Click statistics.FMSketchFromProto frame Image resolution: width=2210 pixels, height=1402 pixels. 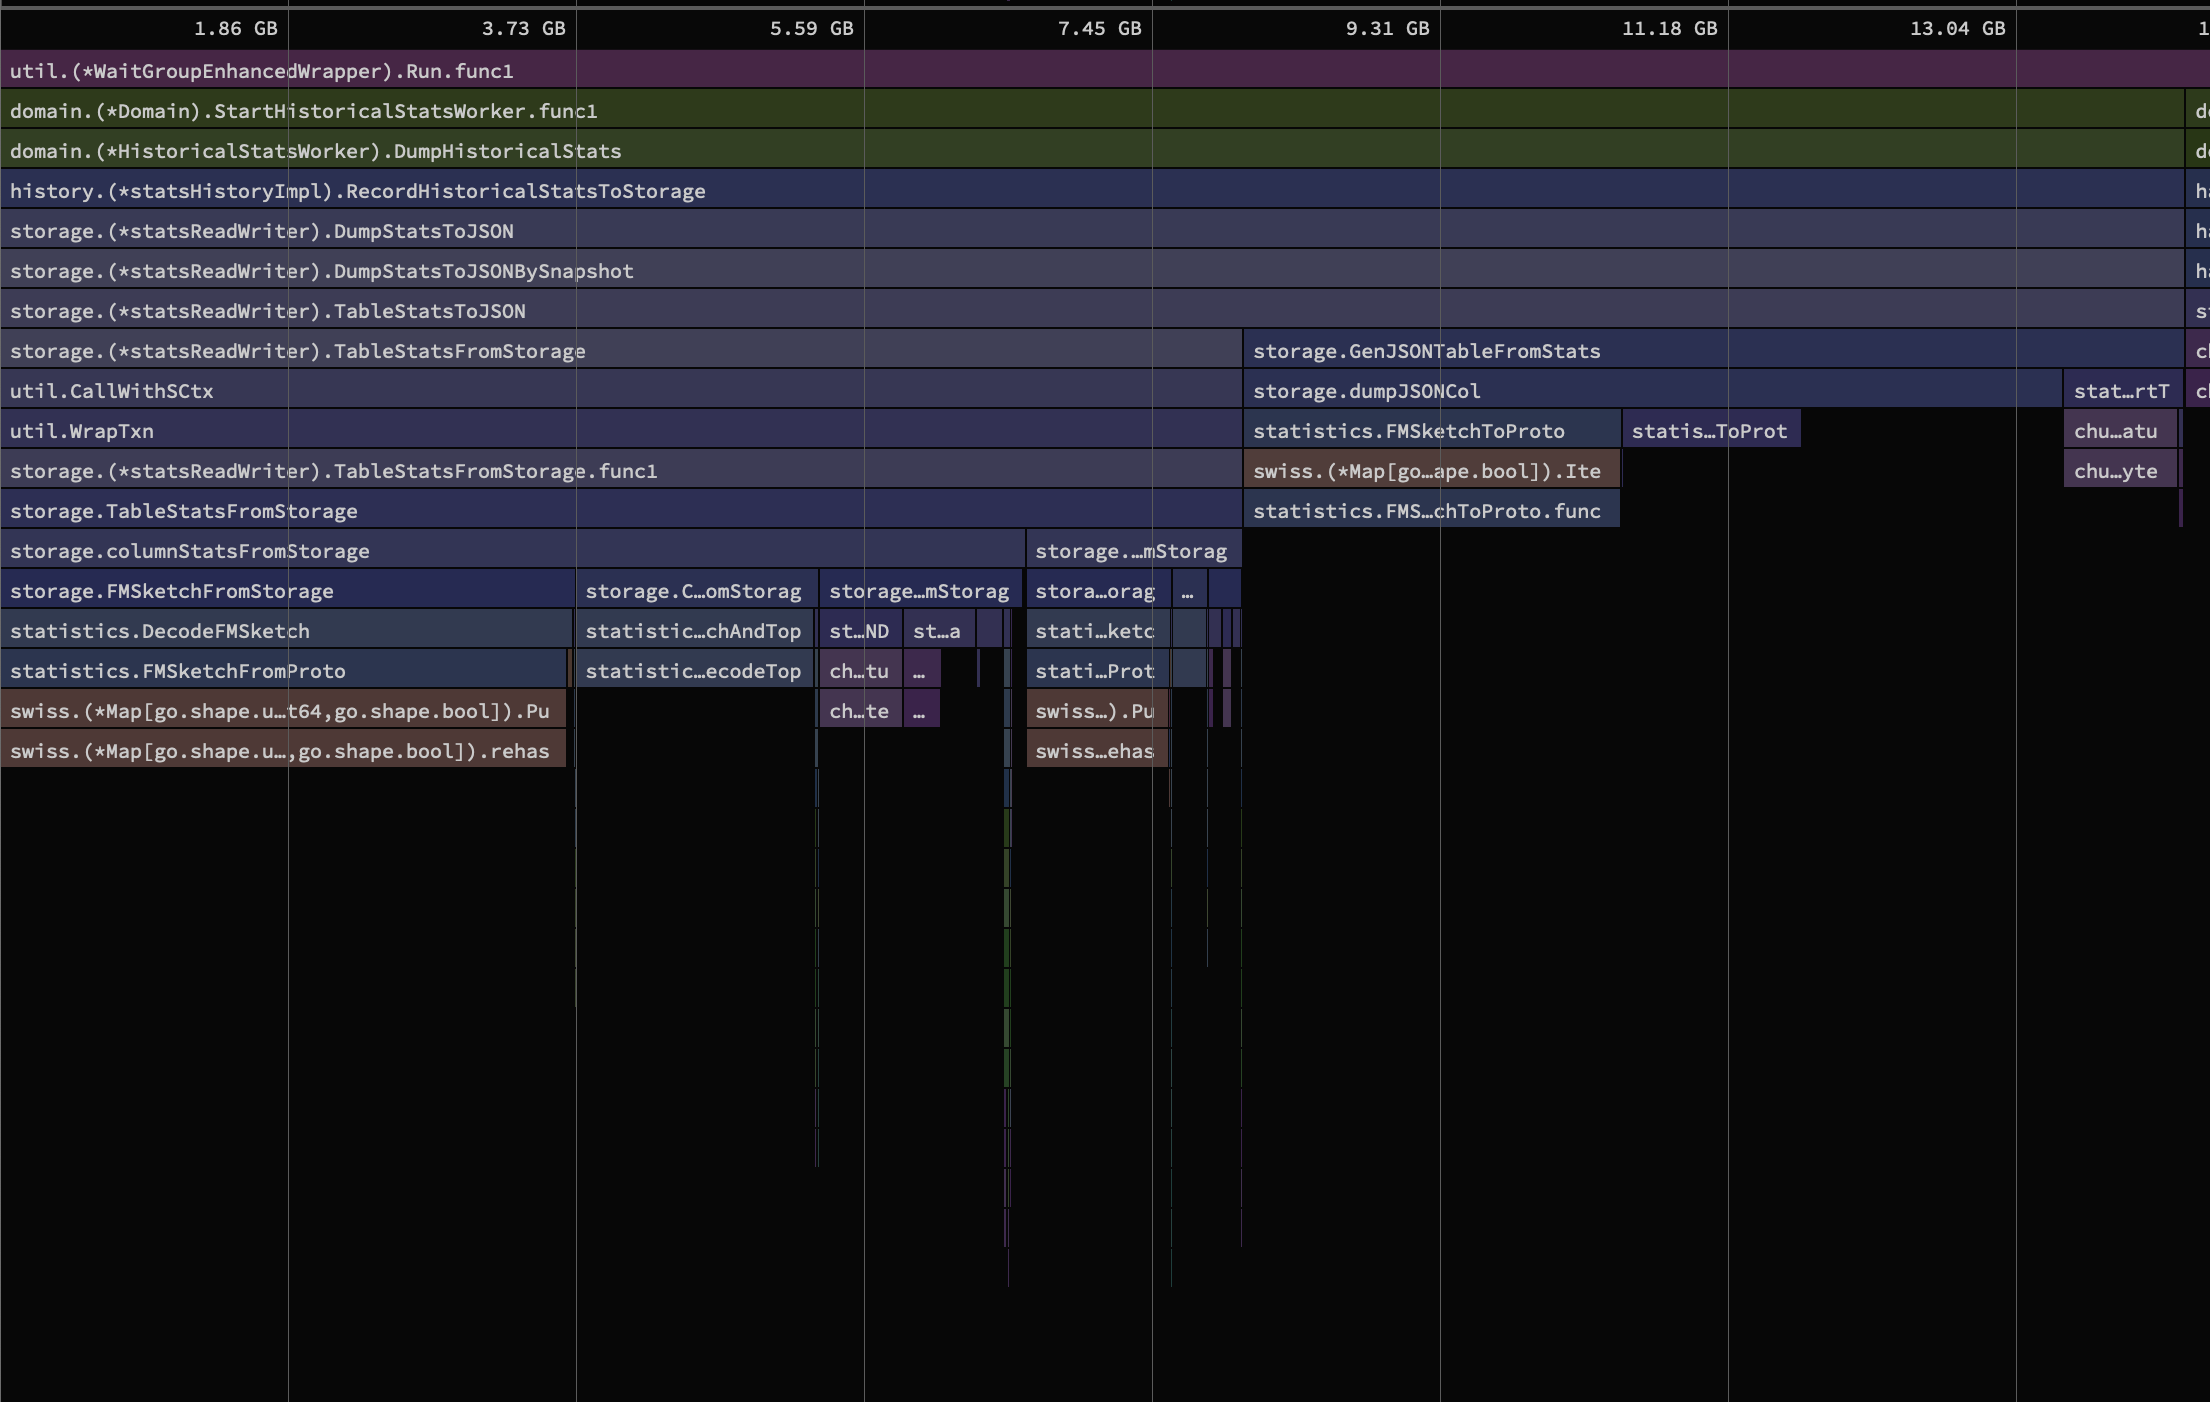[178, 671]
